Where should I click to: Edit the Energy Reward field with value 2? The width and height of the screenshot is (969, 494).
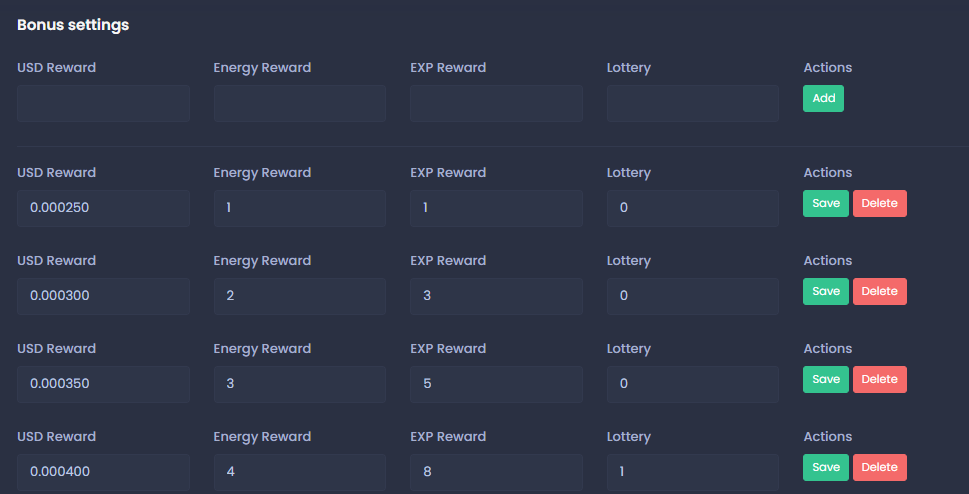click(299, 296)
